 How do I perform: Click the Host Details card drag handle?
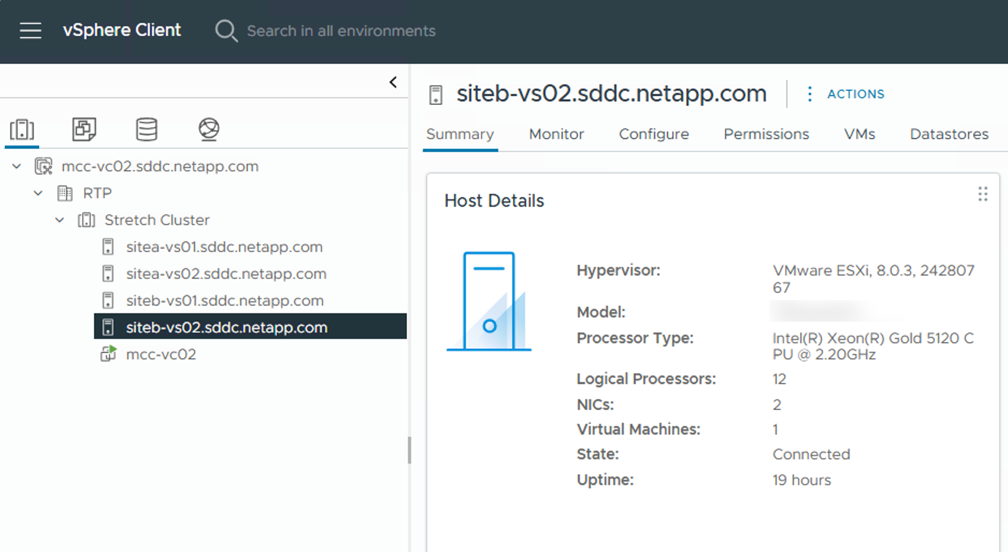[x=982, y=194]
